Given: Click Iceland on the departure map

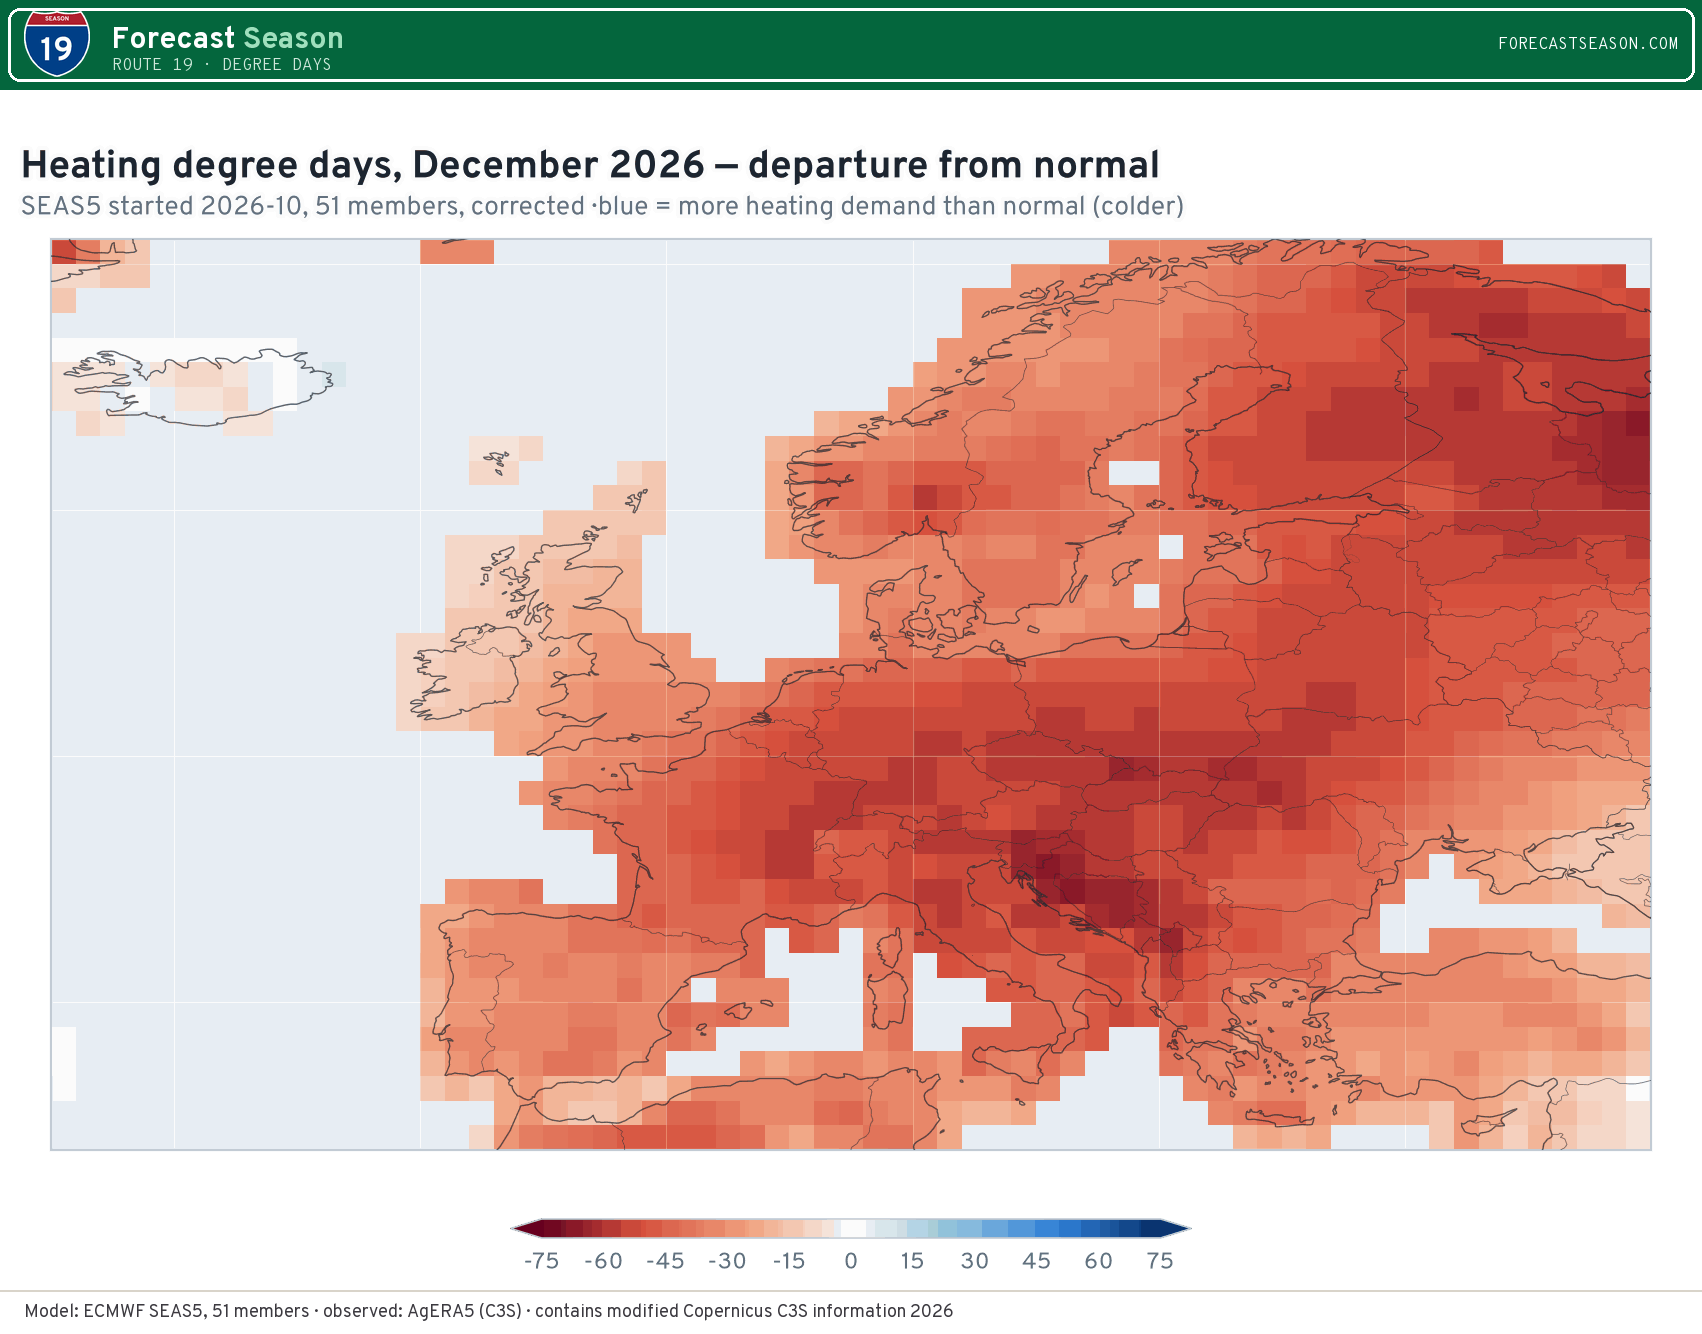Looking at the screenshot, I should pos(200,387).
